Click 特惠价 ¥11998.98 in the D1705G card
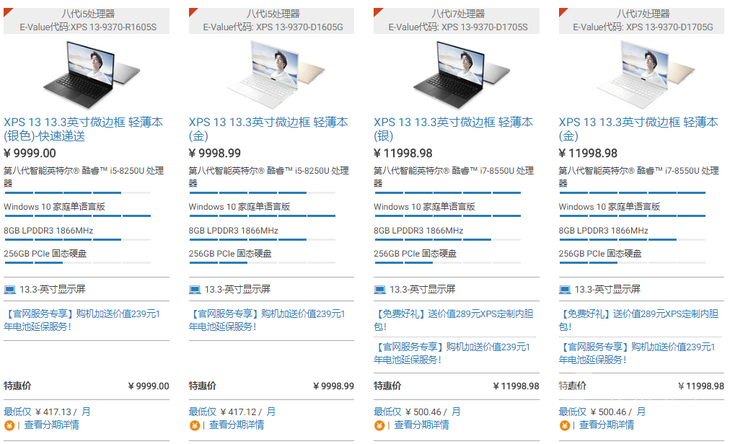Viewport: 730px width, 444px height. 642,386
